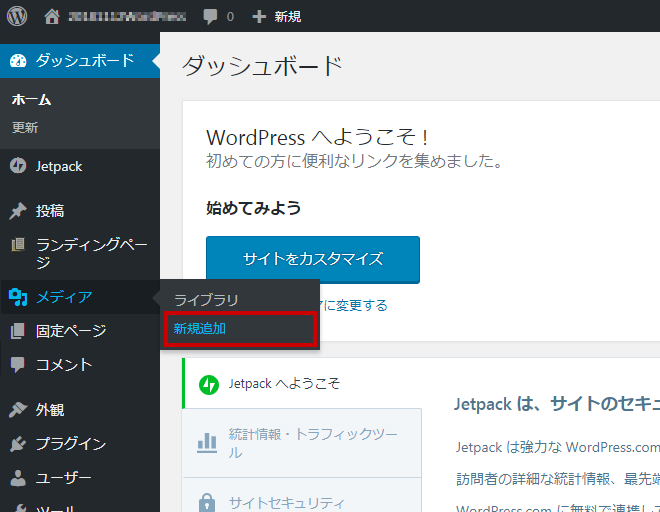
Task: Click the ユーザー person icon
Action: (x=18, y=477)
